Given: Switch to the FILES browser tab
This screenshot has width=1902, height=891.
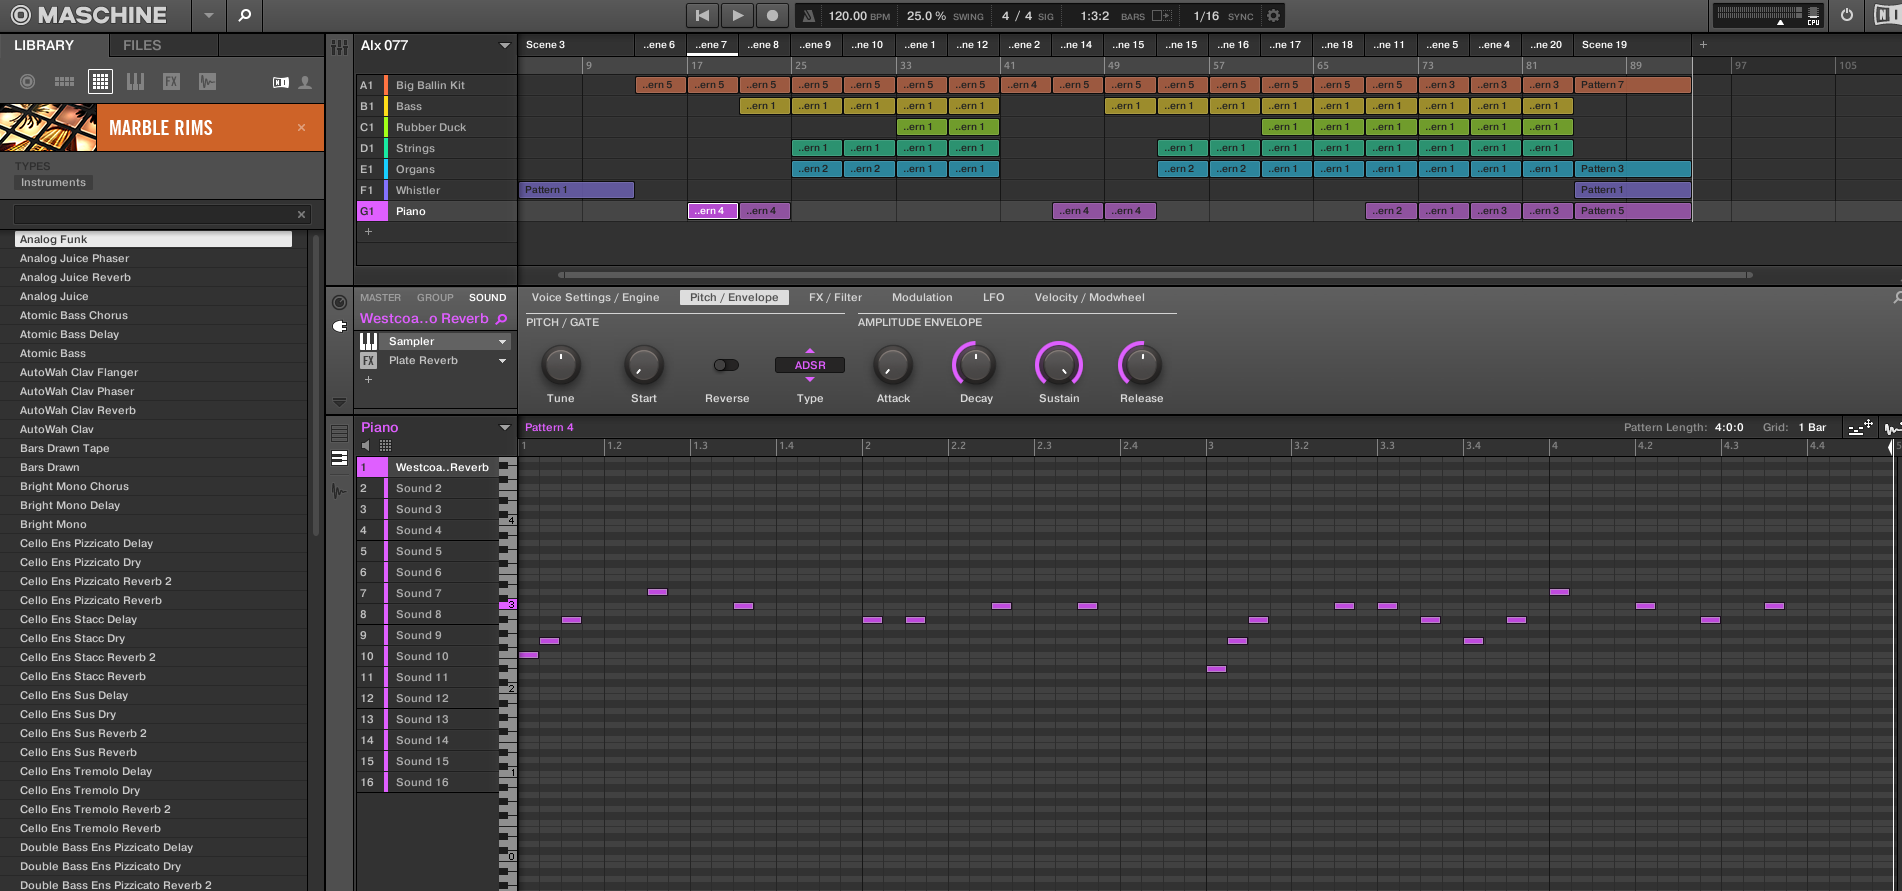Looking at the screenshot, I should (x=142, y=45).
